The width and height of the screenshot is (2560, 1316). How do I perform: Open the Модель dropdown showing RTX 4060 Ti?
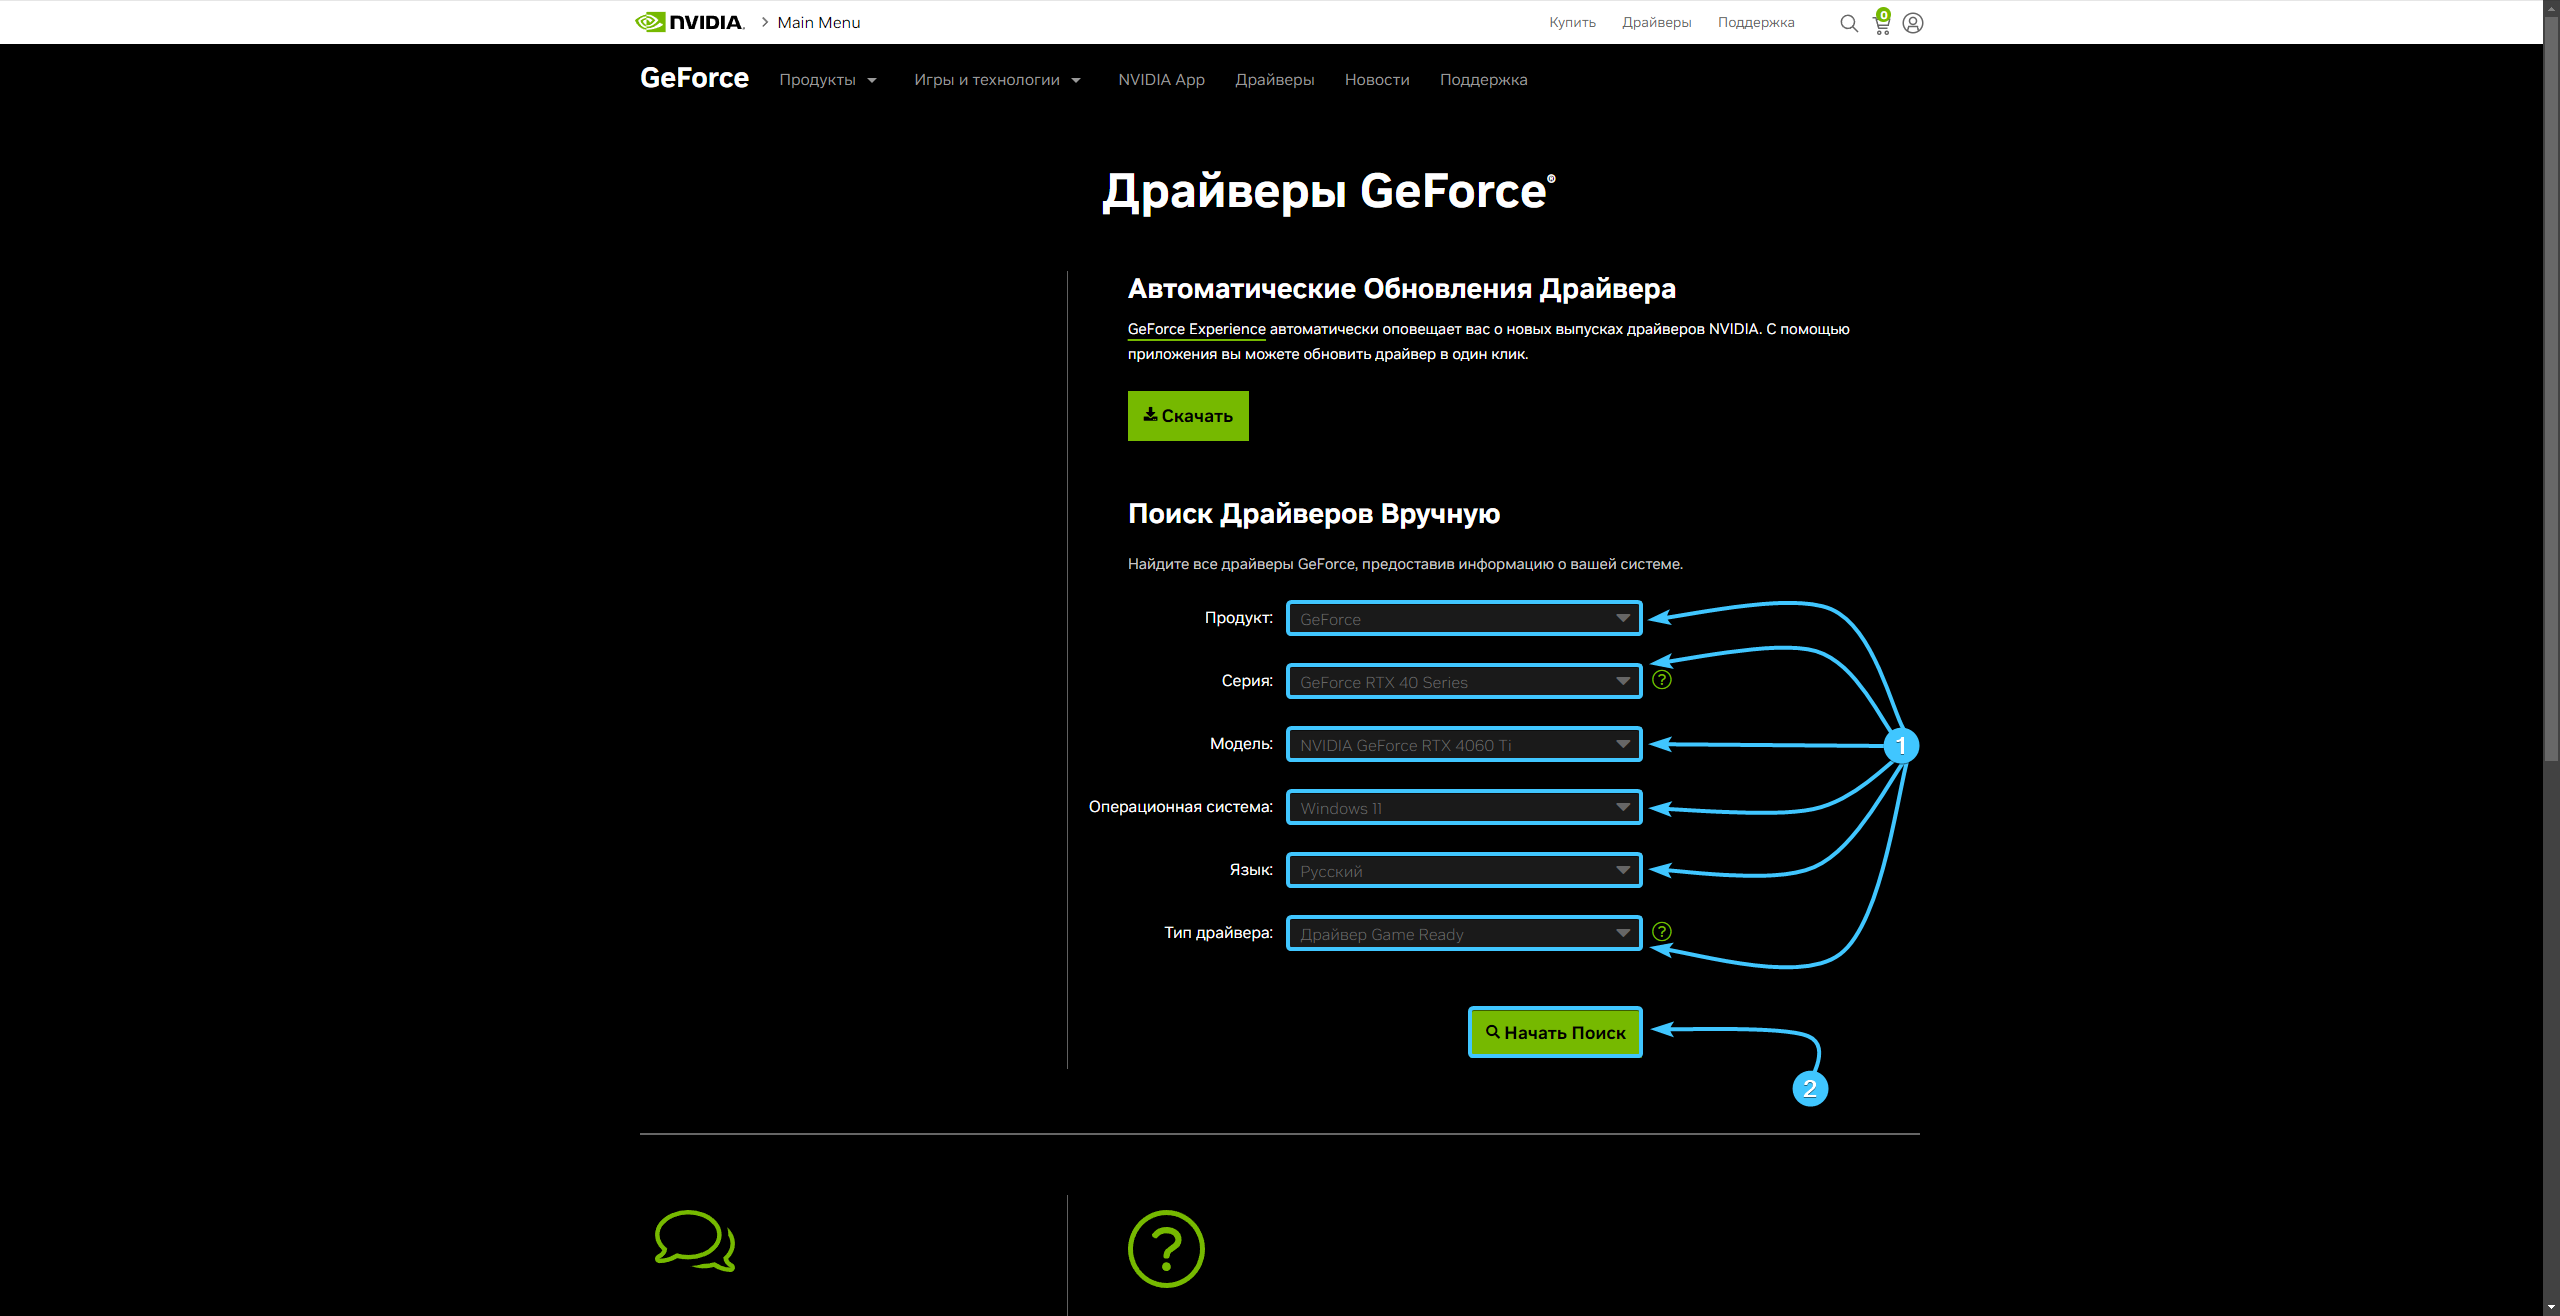click(x=1464, y=745)
